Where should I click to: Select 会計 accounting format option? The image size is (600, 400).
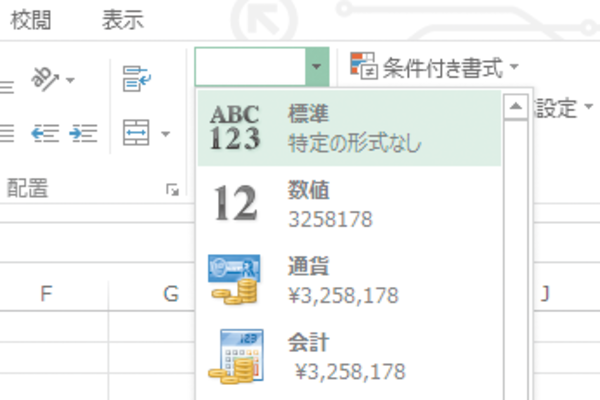tap(349, 357)
